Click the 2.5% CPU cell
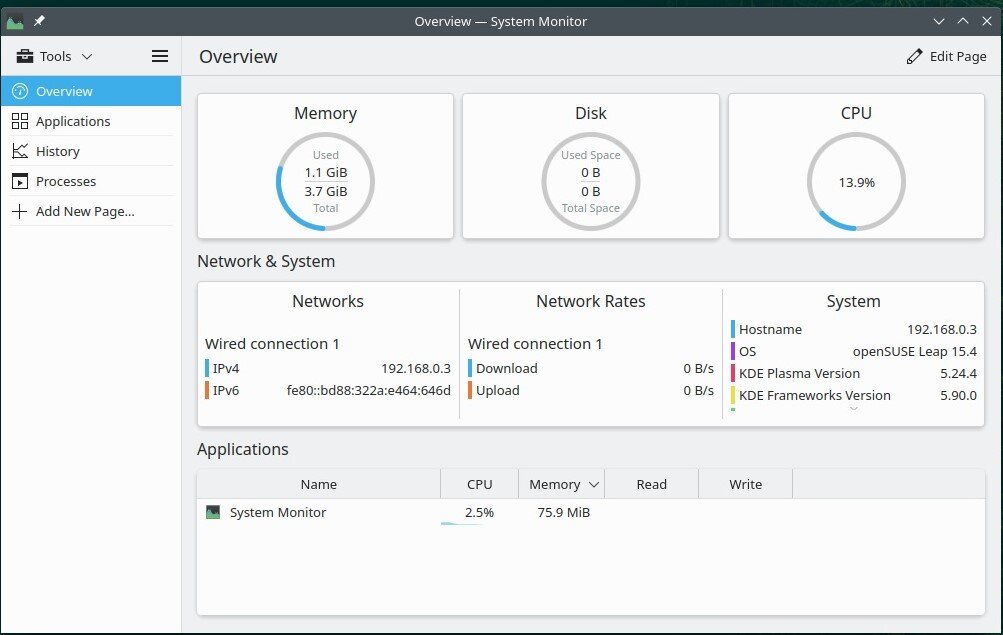Screen dimensions: 1003x635 click(479, 512)
